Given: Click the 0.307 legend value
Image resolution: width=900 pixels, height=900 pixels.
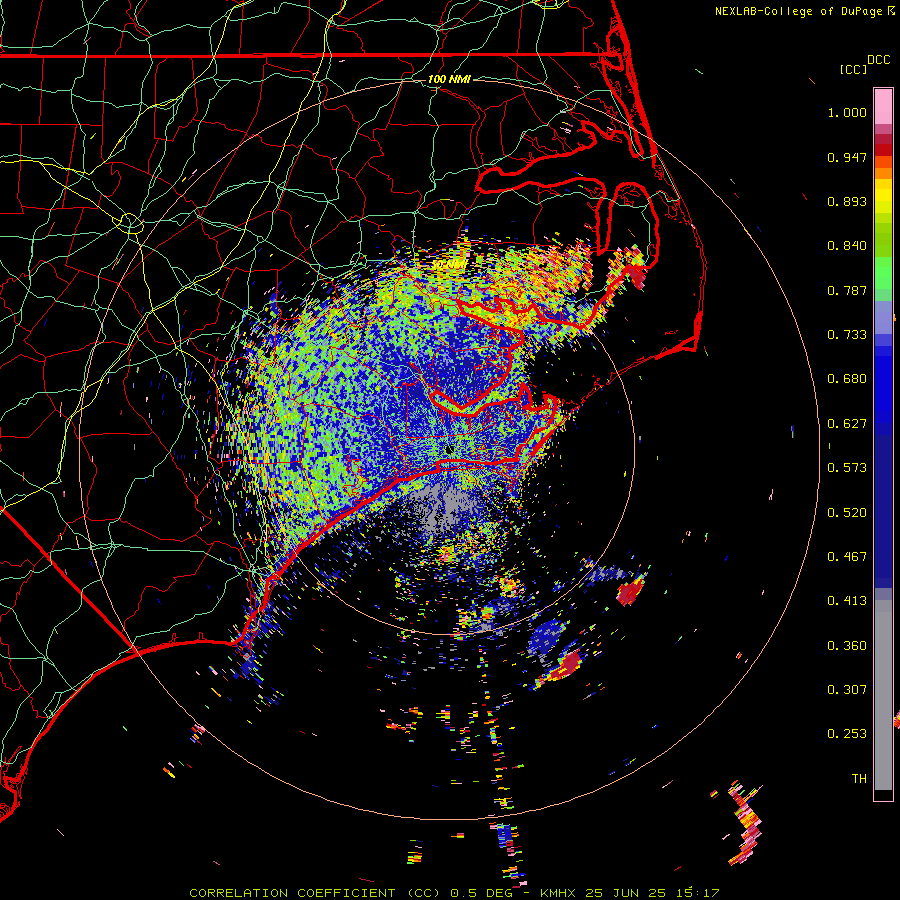Looking at the screenshot, I should 847,690.
